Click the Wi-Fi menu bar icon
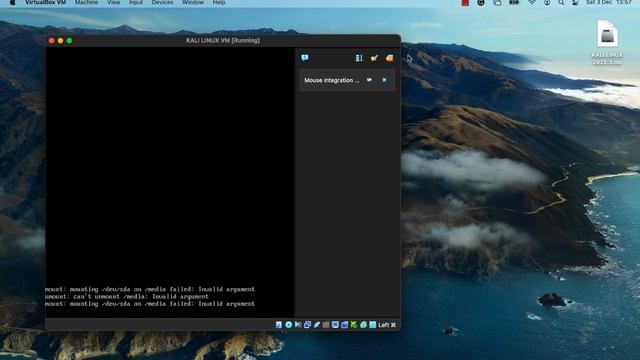This screenshot has height=360, width=640. (x=532, y=2)
